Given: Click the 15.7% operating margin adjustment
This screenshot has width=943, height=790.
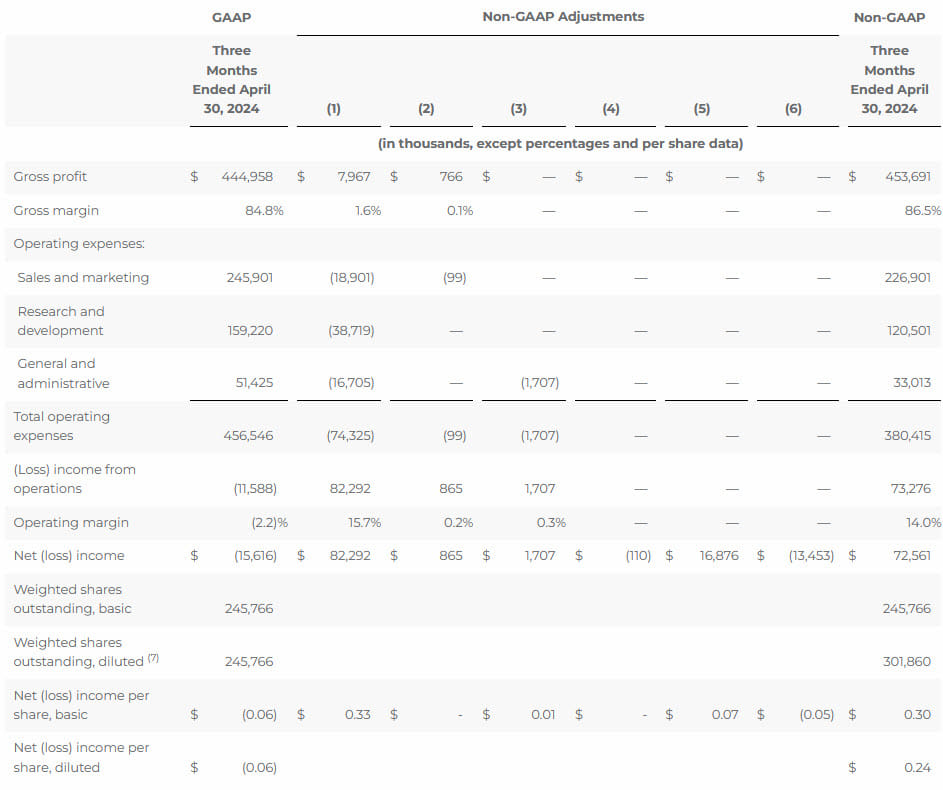Looking at the screenshot, I should (x=364, y=523).
